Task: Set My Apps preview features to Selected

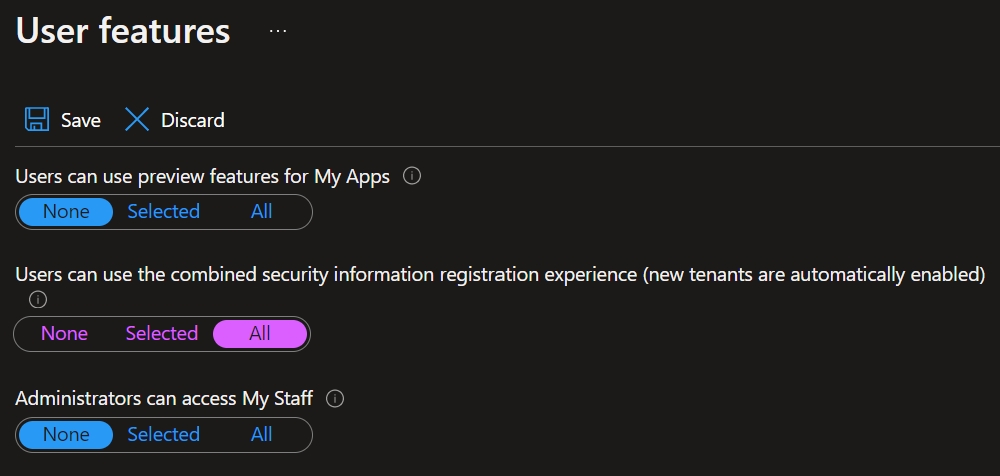Action: point(164,212)
